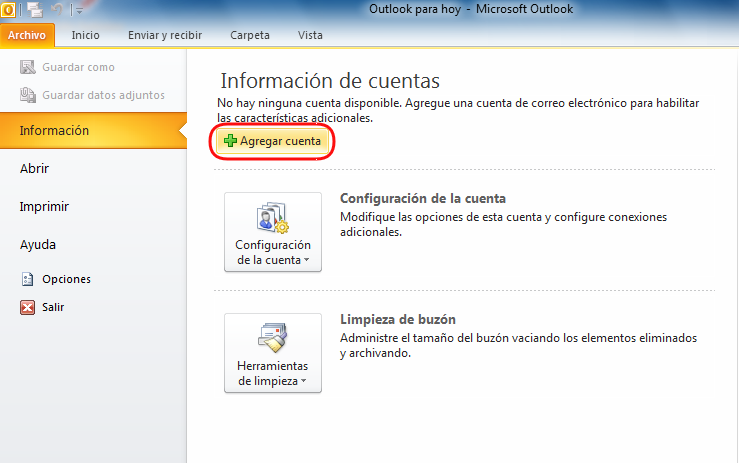The image size is (739, 463).
Task: Open the Carpeta tab
Action: point(250,35)
